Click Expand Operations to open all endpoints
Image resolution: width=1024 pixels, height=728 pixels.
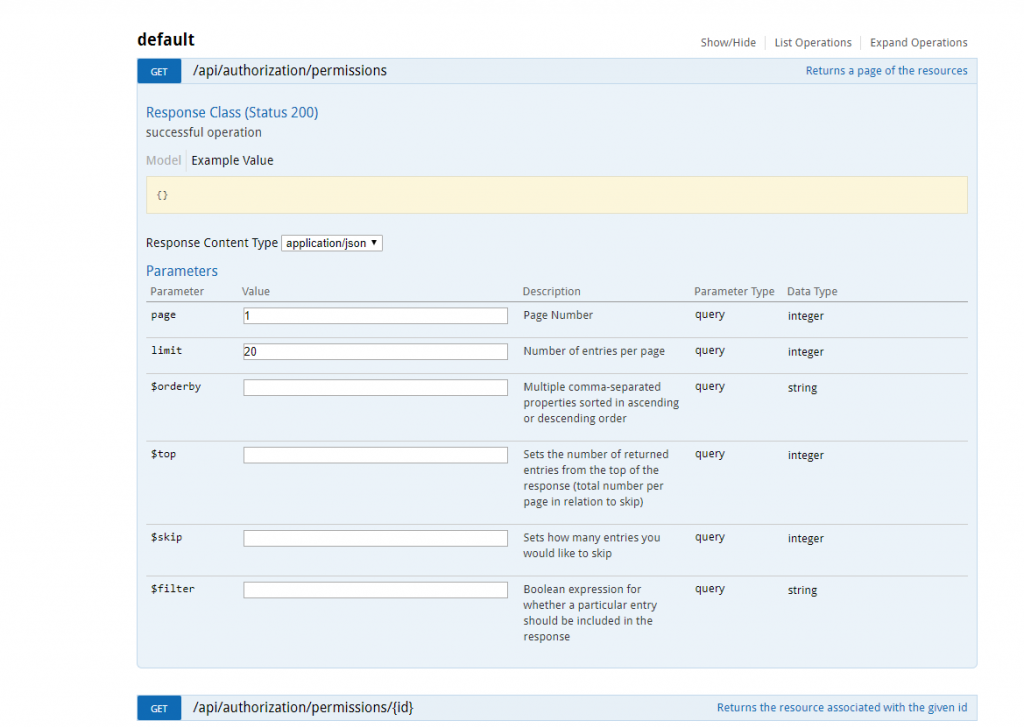[918, 42]
